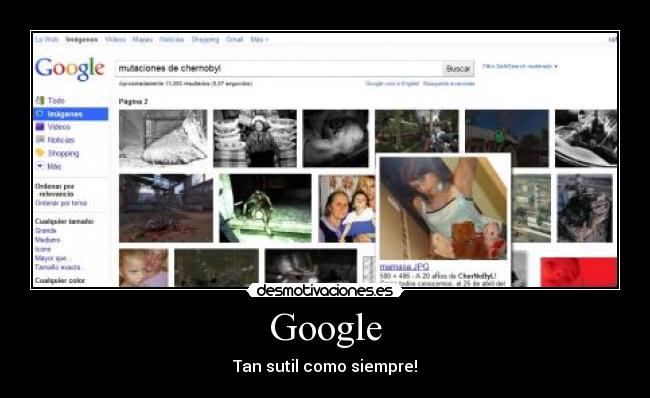Open family photo thumbnail with woman and child

point(347,208)
